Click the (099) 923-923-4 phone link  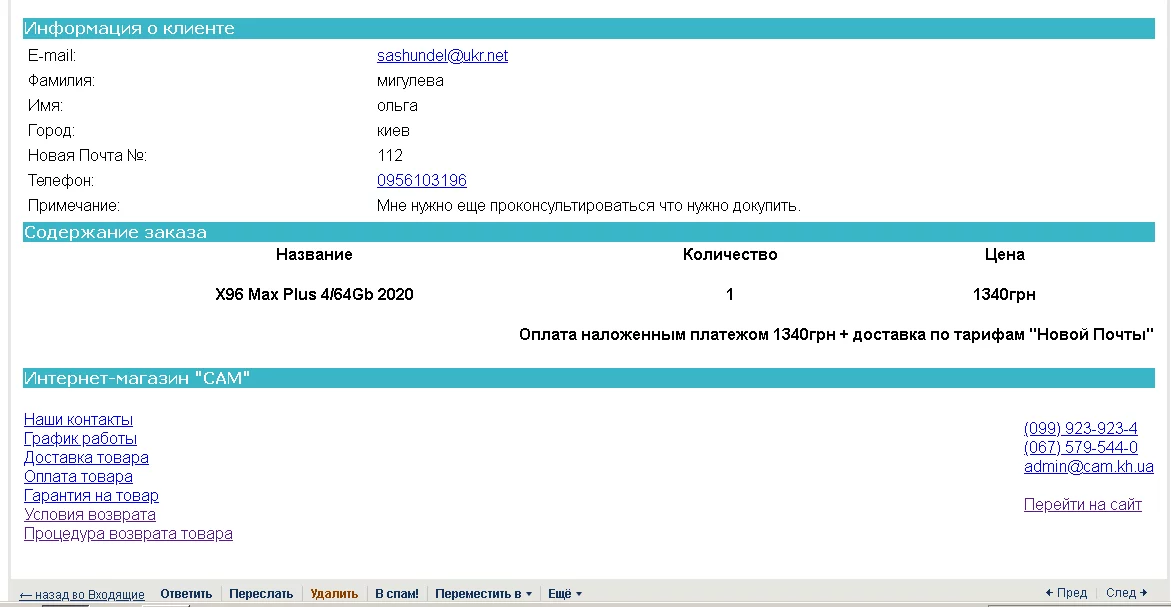(x=1081, y=429)
